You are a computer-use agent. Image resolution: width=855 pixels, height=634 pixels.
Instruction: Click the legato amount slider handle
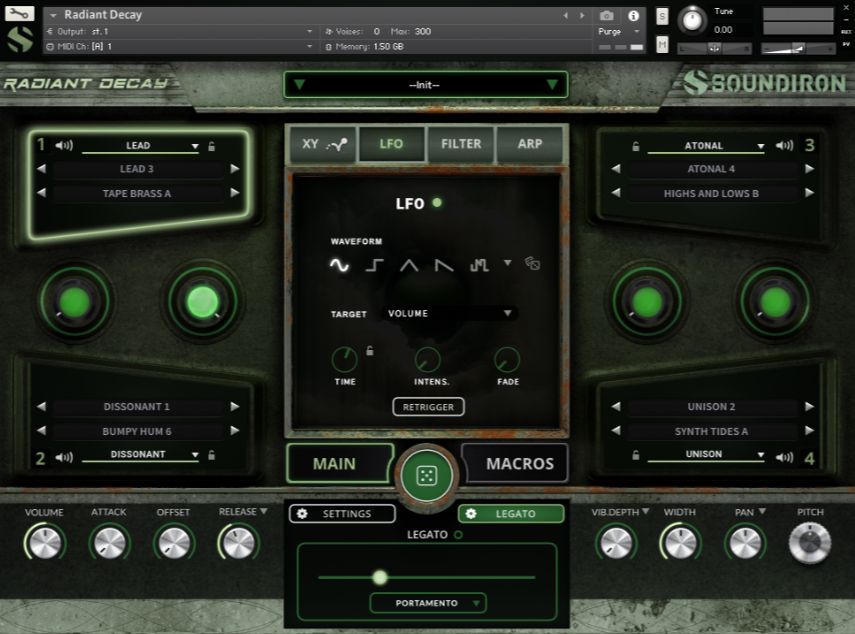tap(380, 577)
